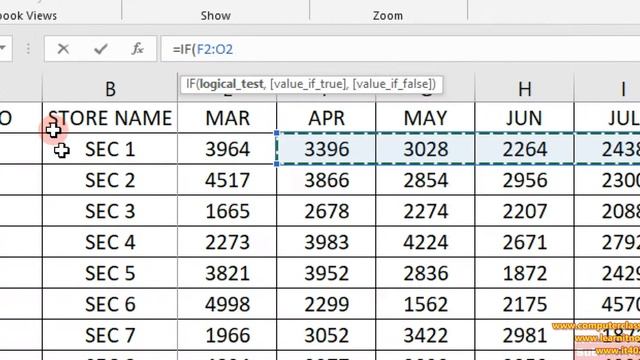Select column H header
This screenshot has width=640, height=360.
coord(524,89)
